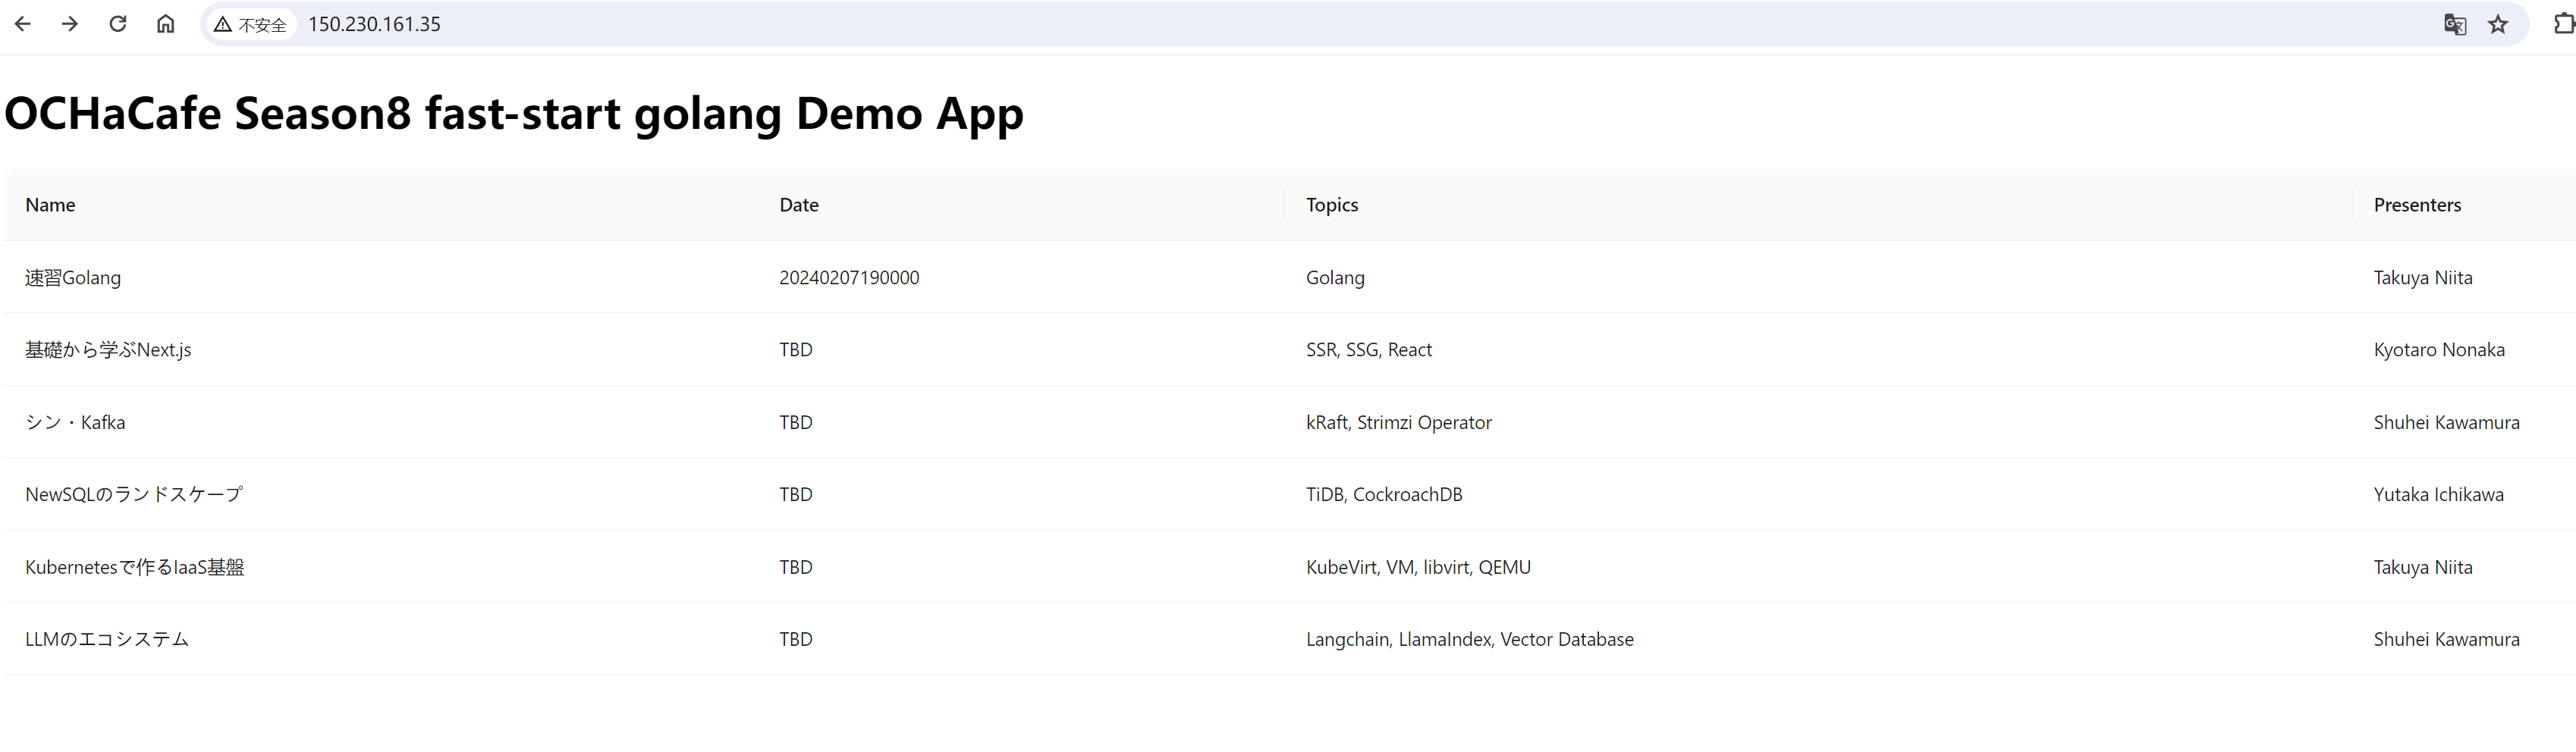
Task: Select the Kubernetesで作るIaaS基盤 row
Action: click(x=135, y=568)
